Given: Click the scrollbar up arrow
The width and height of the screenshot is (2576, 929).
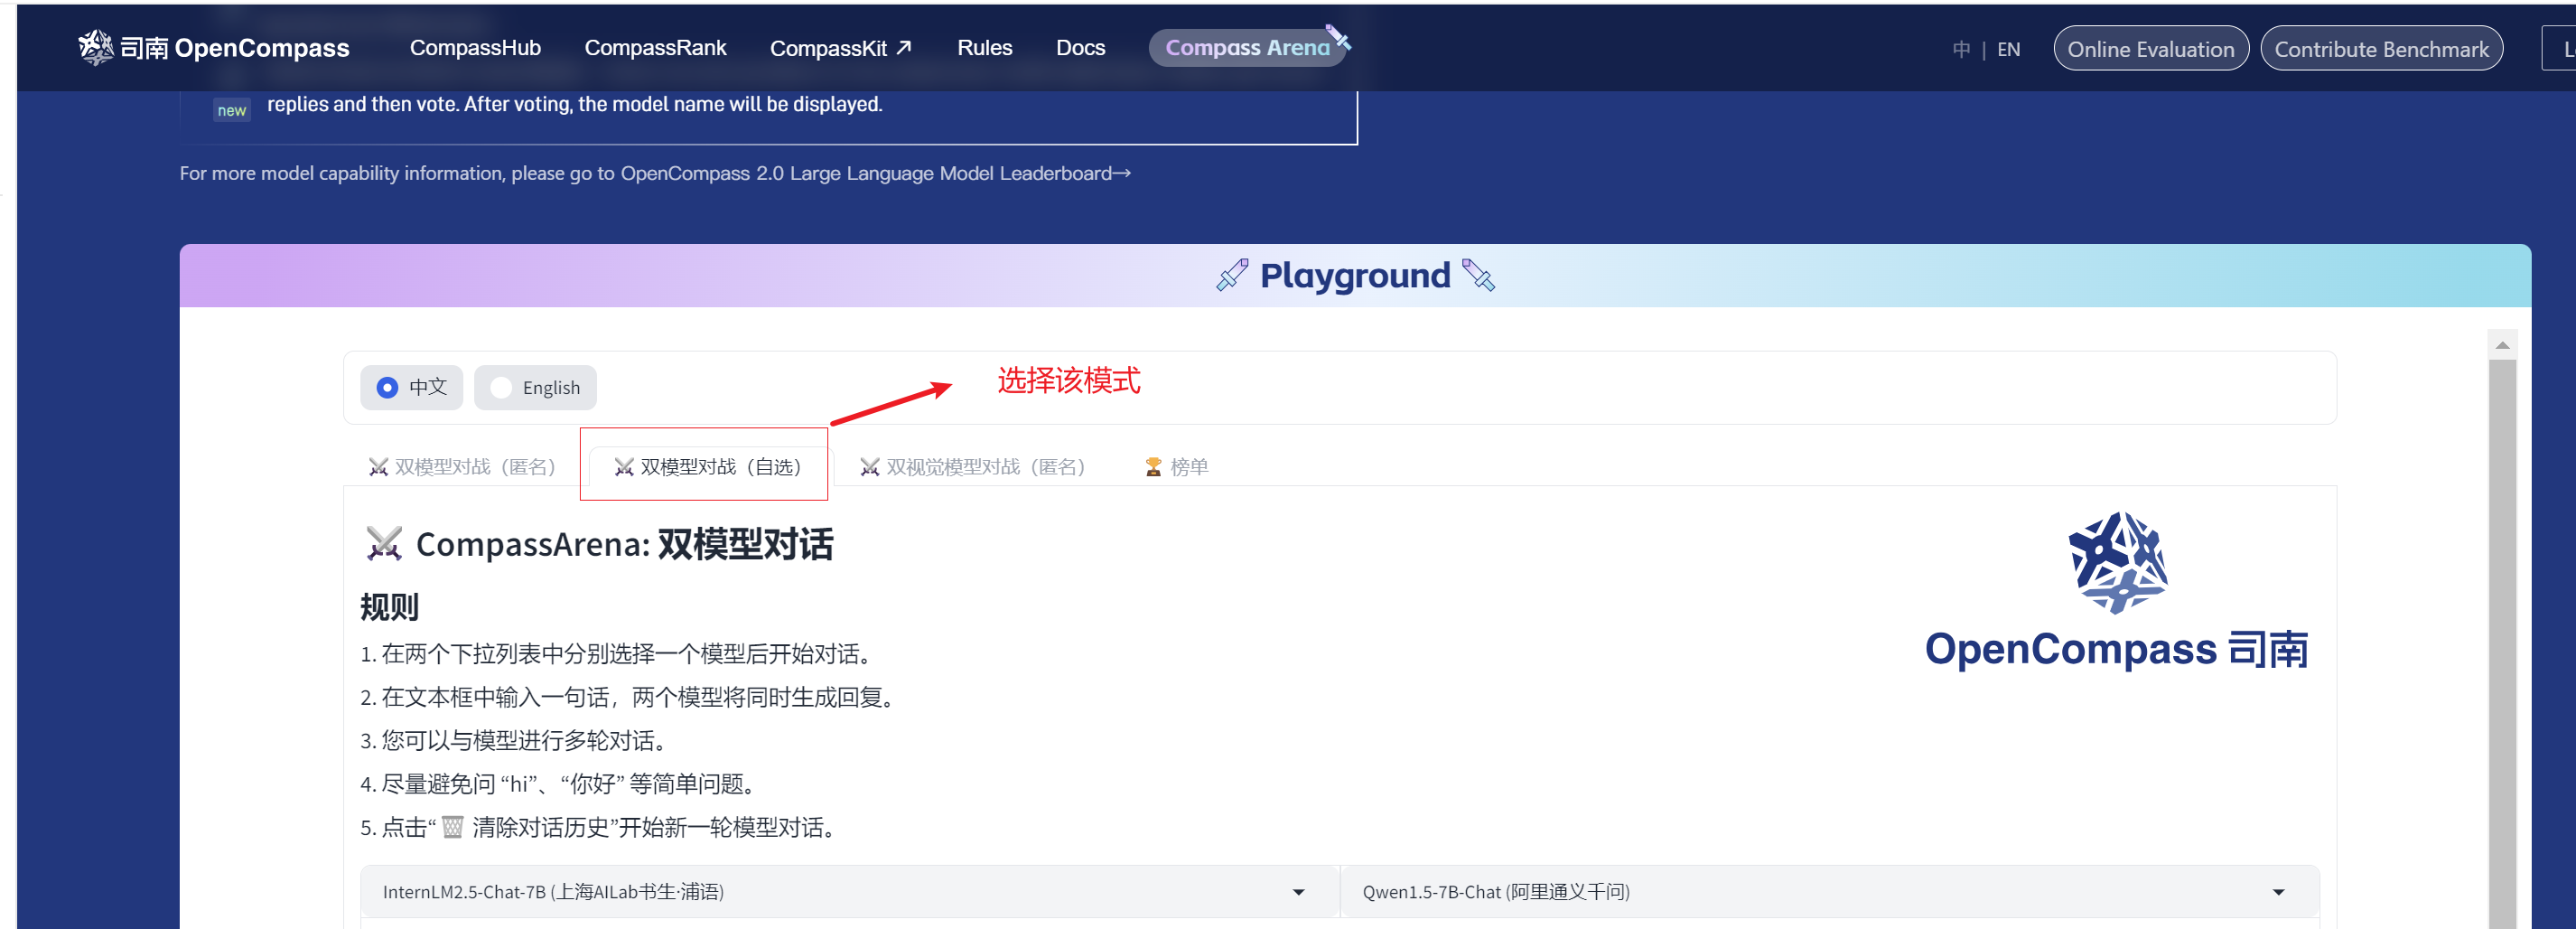Looking at the screenshot, I should [2502, 345].
